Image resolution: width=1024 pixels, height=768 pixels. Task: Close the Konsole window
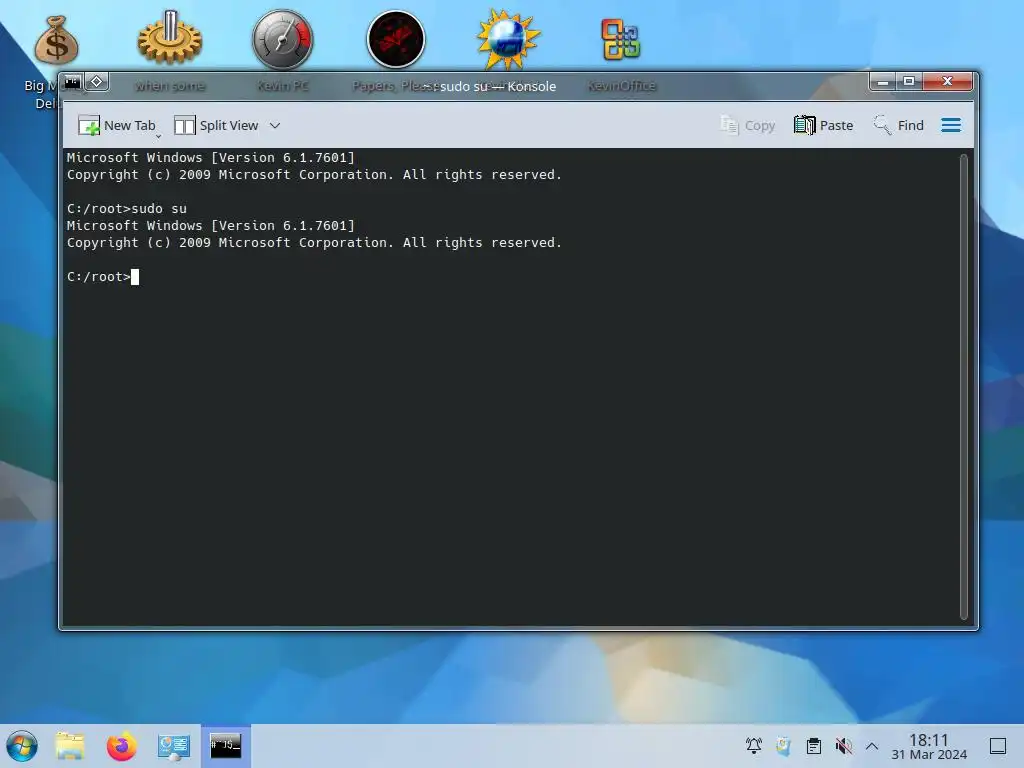(948, 82)
